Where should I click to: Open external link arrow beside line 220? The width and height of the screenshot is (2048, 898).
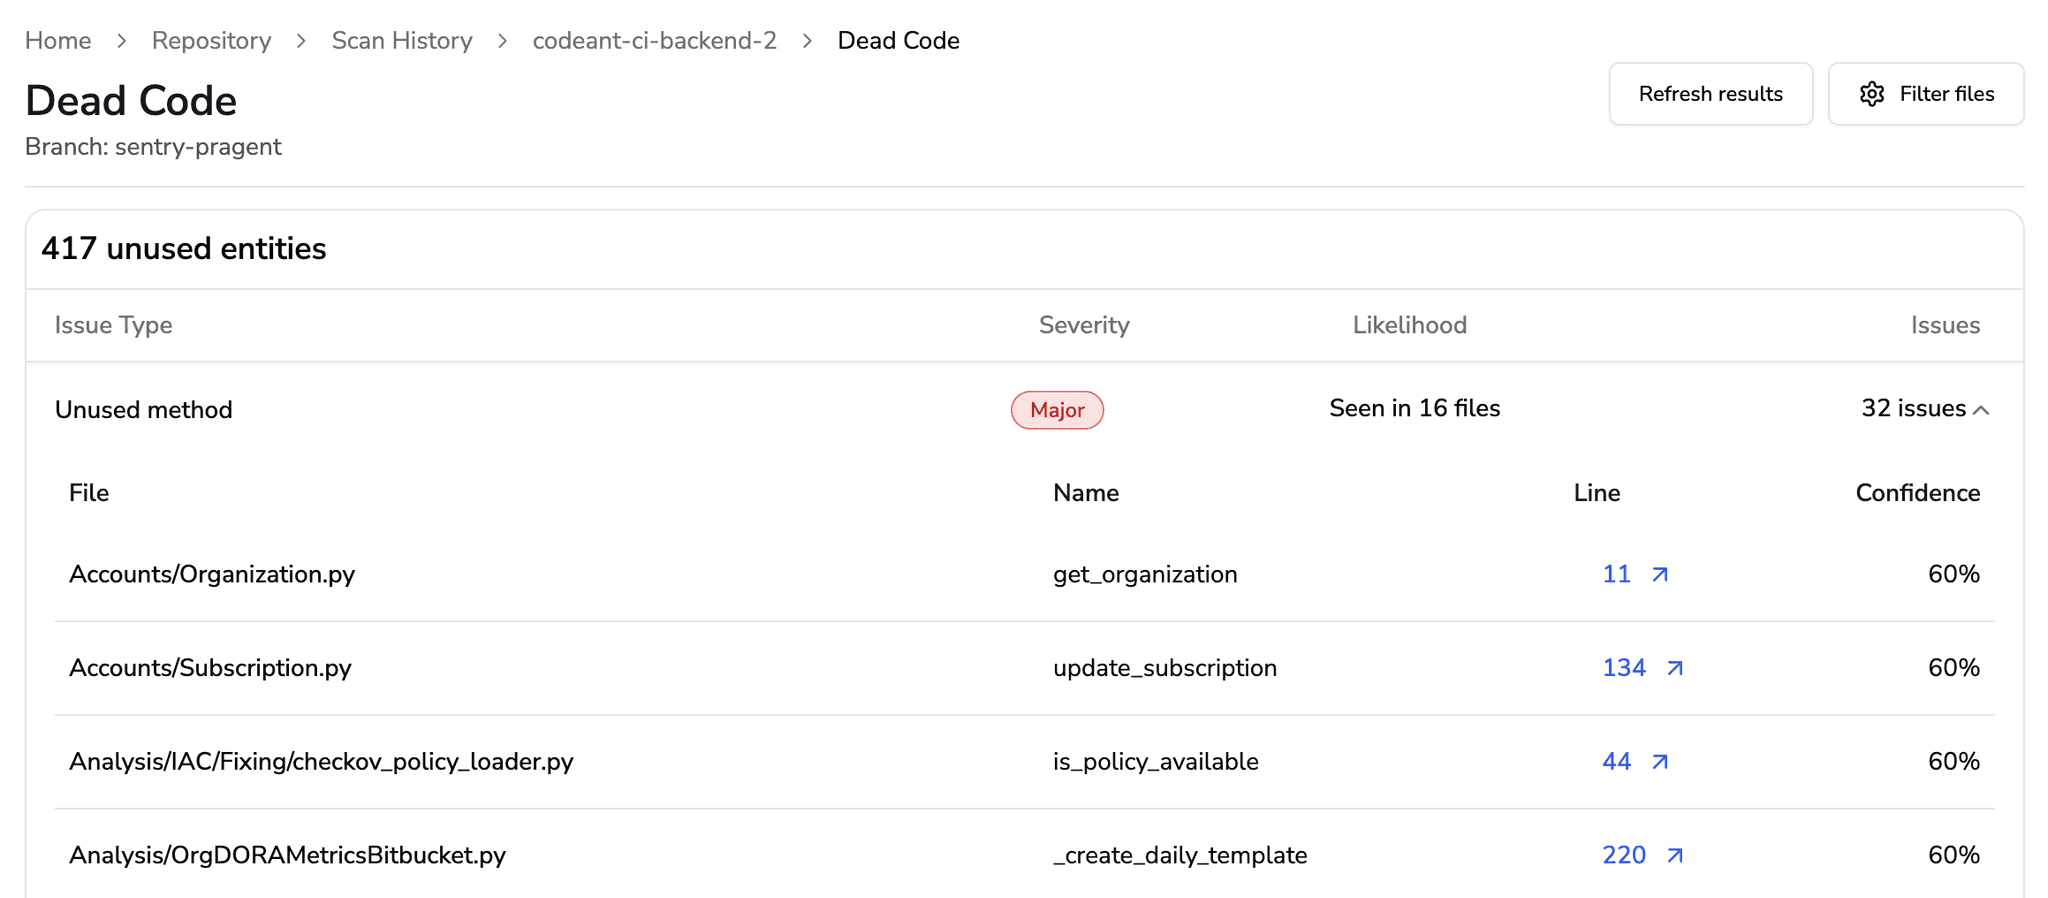[x=1675, y=856]
